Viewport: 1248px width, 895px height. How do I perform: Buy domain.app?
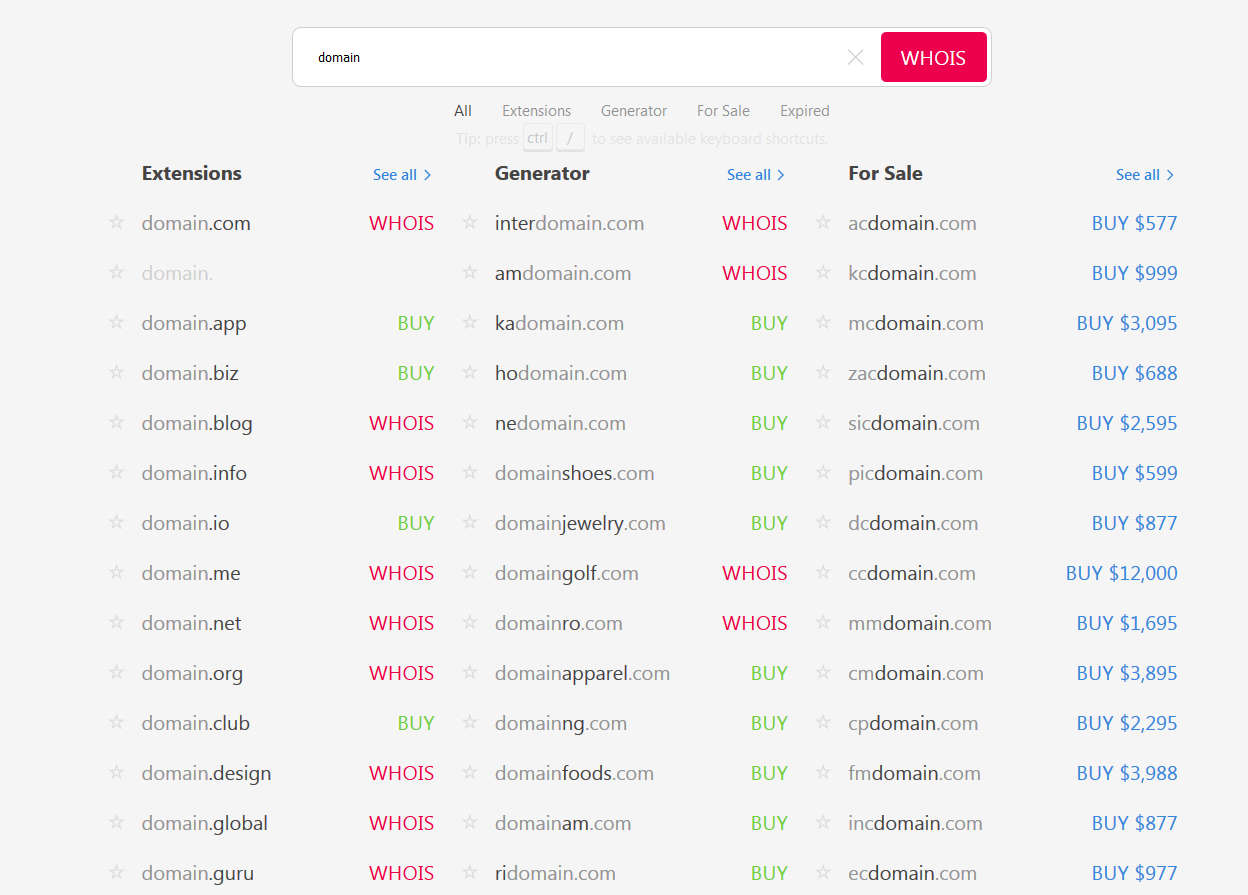[415, 323]
